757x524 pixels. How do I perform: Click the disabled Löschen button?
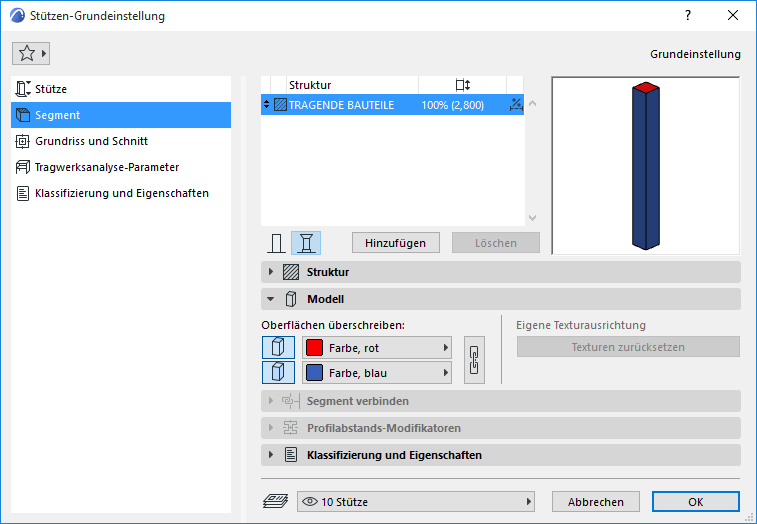pos(496,243)
